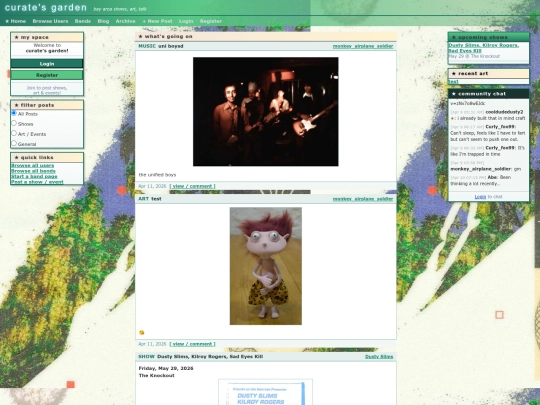Click Register in the top navigation
Viewport: 540px width, 405px height.
(x=211, y=21)
